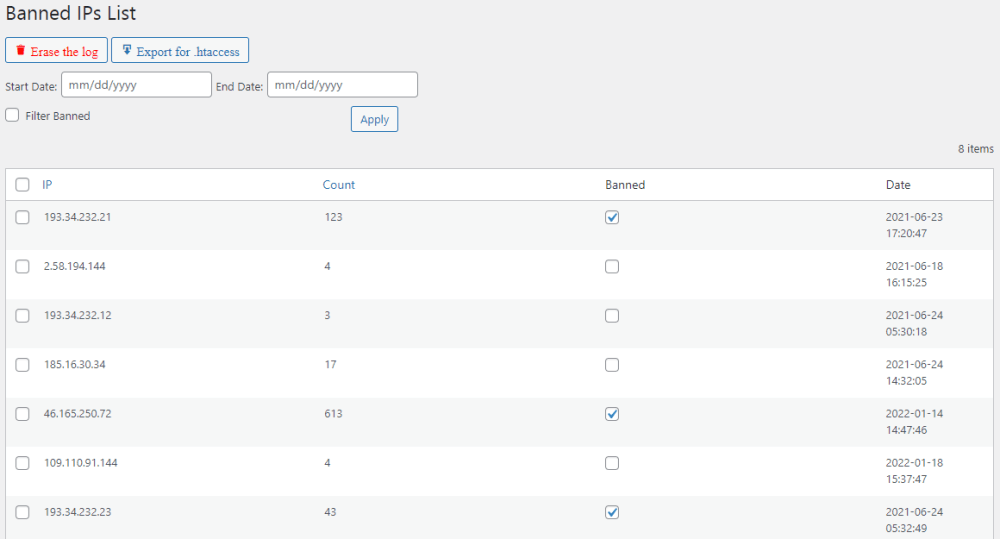This screenshot has height=539, width=1000.
Task: Uncheck Banned for IP 193.34.232.21
Action: (612, 218)
